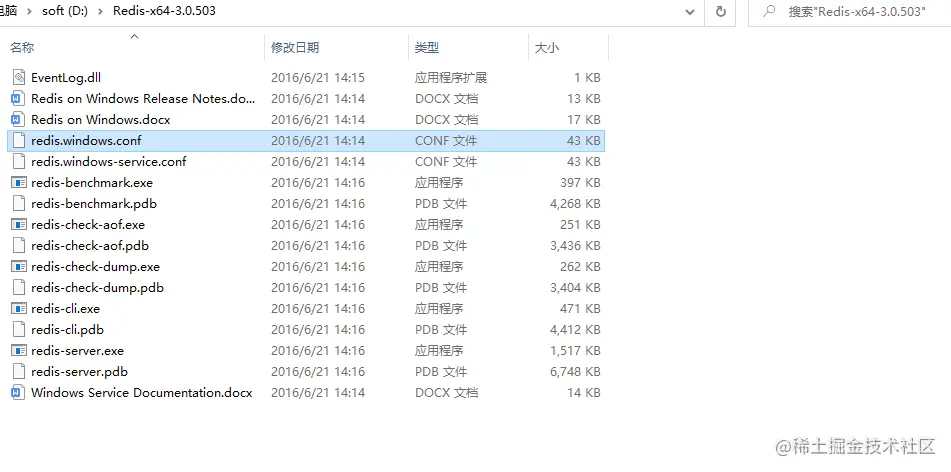951x472 pixels.
Task: Click the 应用程序扩展 type cell
Action: pos(451,78)
